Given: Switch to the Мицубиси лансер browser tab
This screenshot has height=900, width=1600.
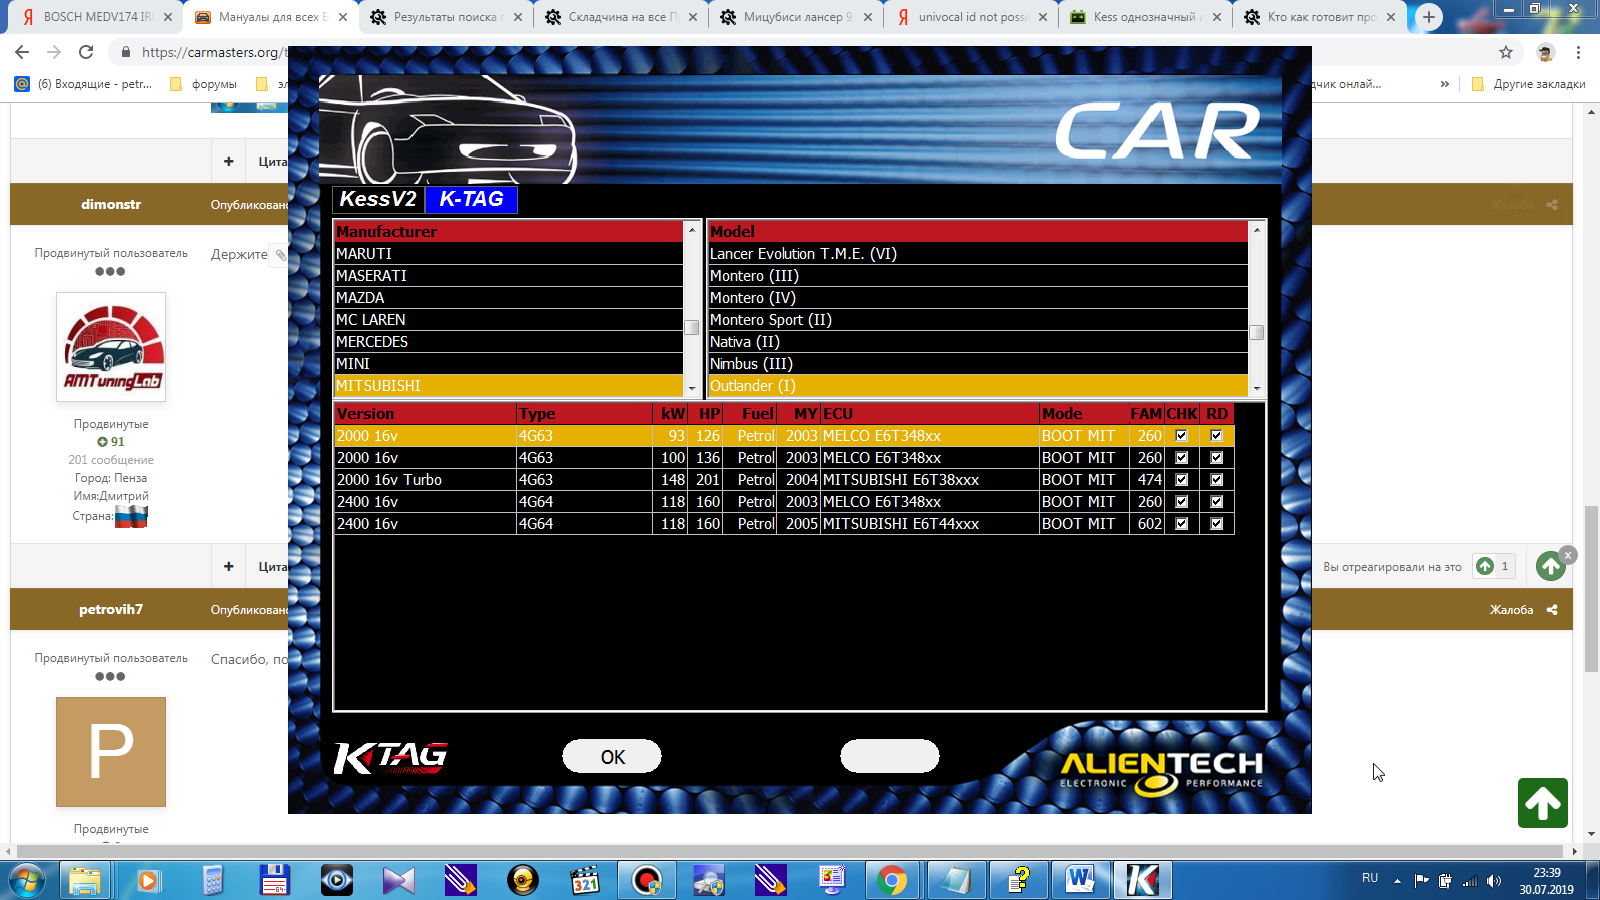Looking at the screenshot, I should point(795,17).
